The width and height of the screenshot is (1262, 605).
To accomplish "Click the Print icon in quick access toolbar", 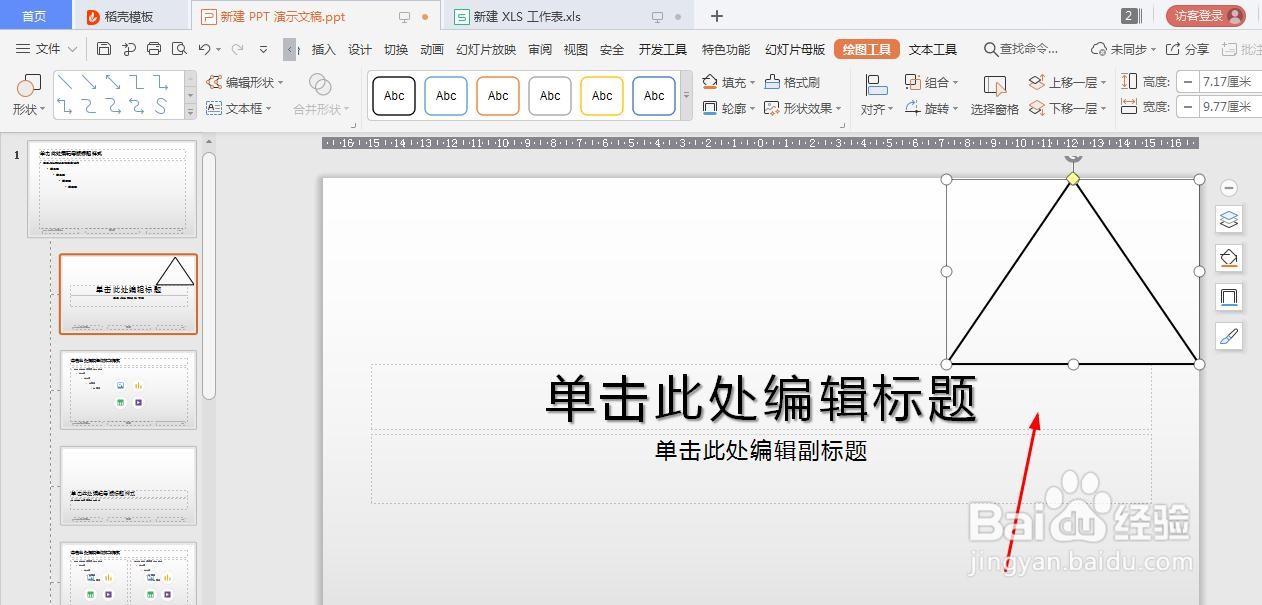I will pyautogui.click(x=153, y=47).
